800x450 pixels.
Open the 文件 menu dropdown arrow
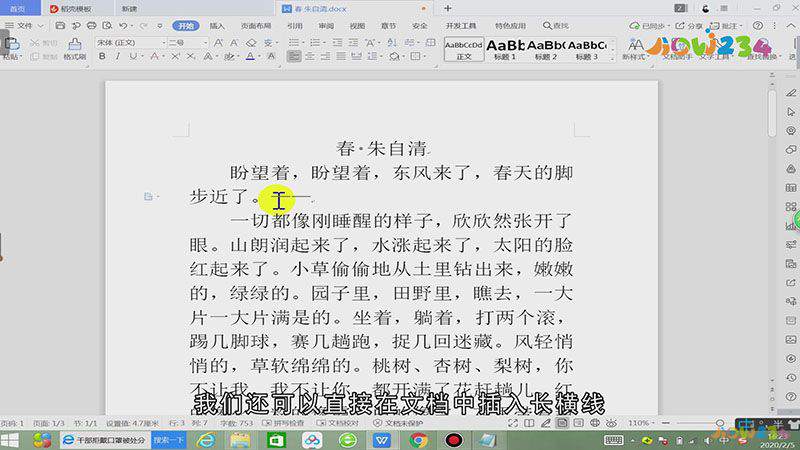tap(41, 26)
